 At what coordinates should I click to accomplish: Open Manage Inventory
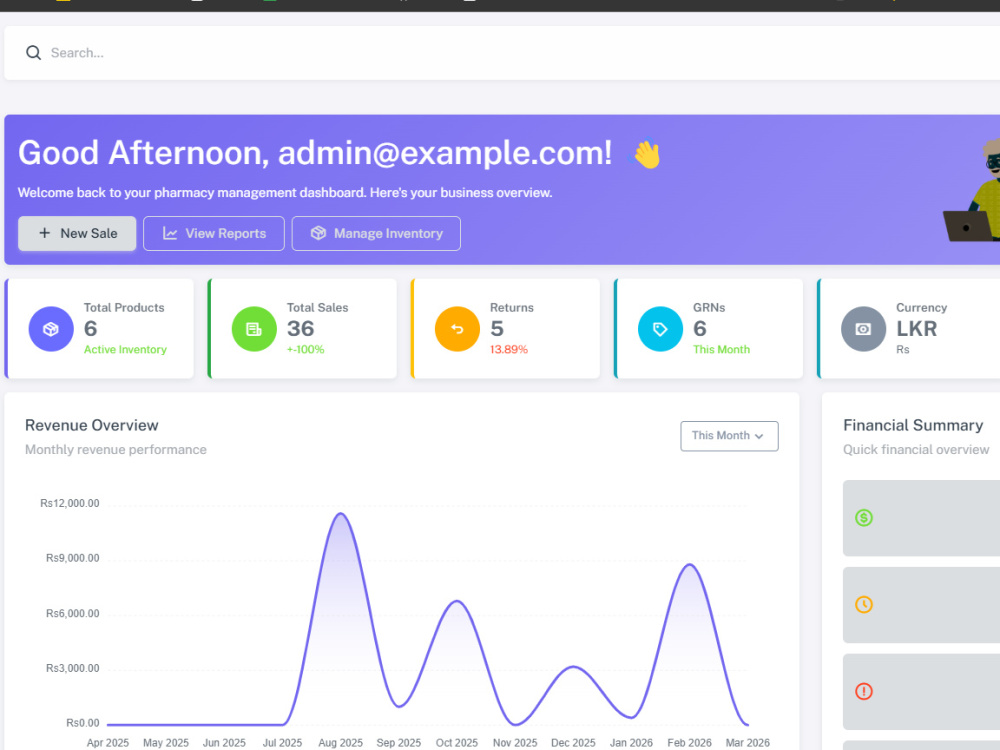pos(376,233)
